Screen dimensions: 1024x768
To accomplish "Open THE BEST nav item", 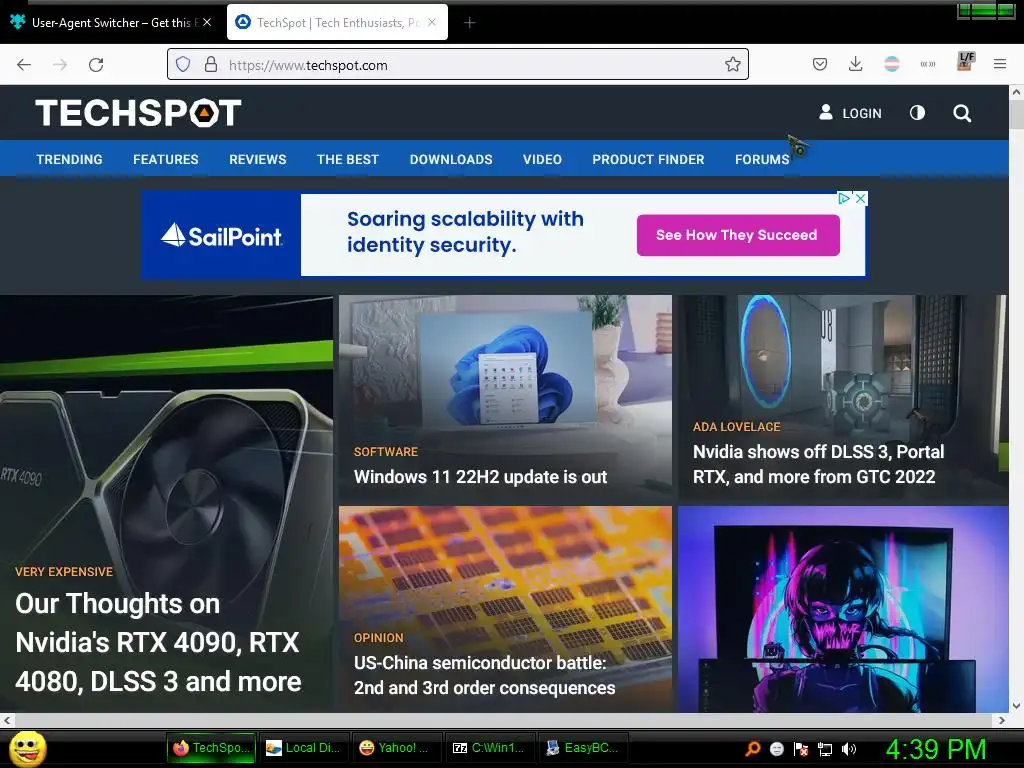I will tap(347, 159).
